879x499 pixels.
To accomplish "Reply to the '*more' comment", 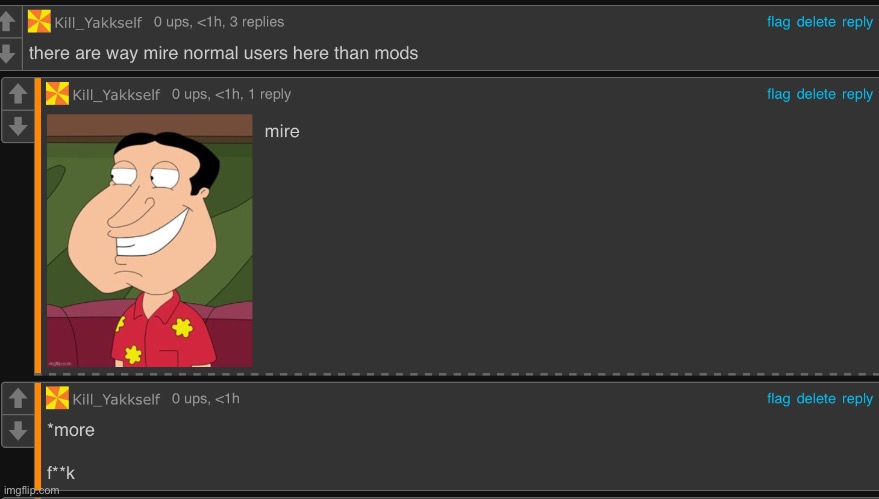I will click(x=857, y=399).
